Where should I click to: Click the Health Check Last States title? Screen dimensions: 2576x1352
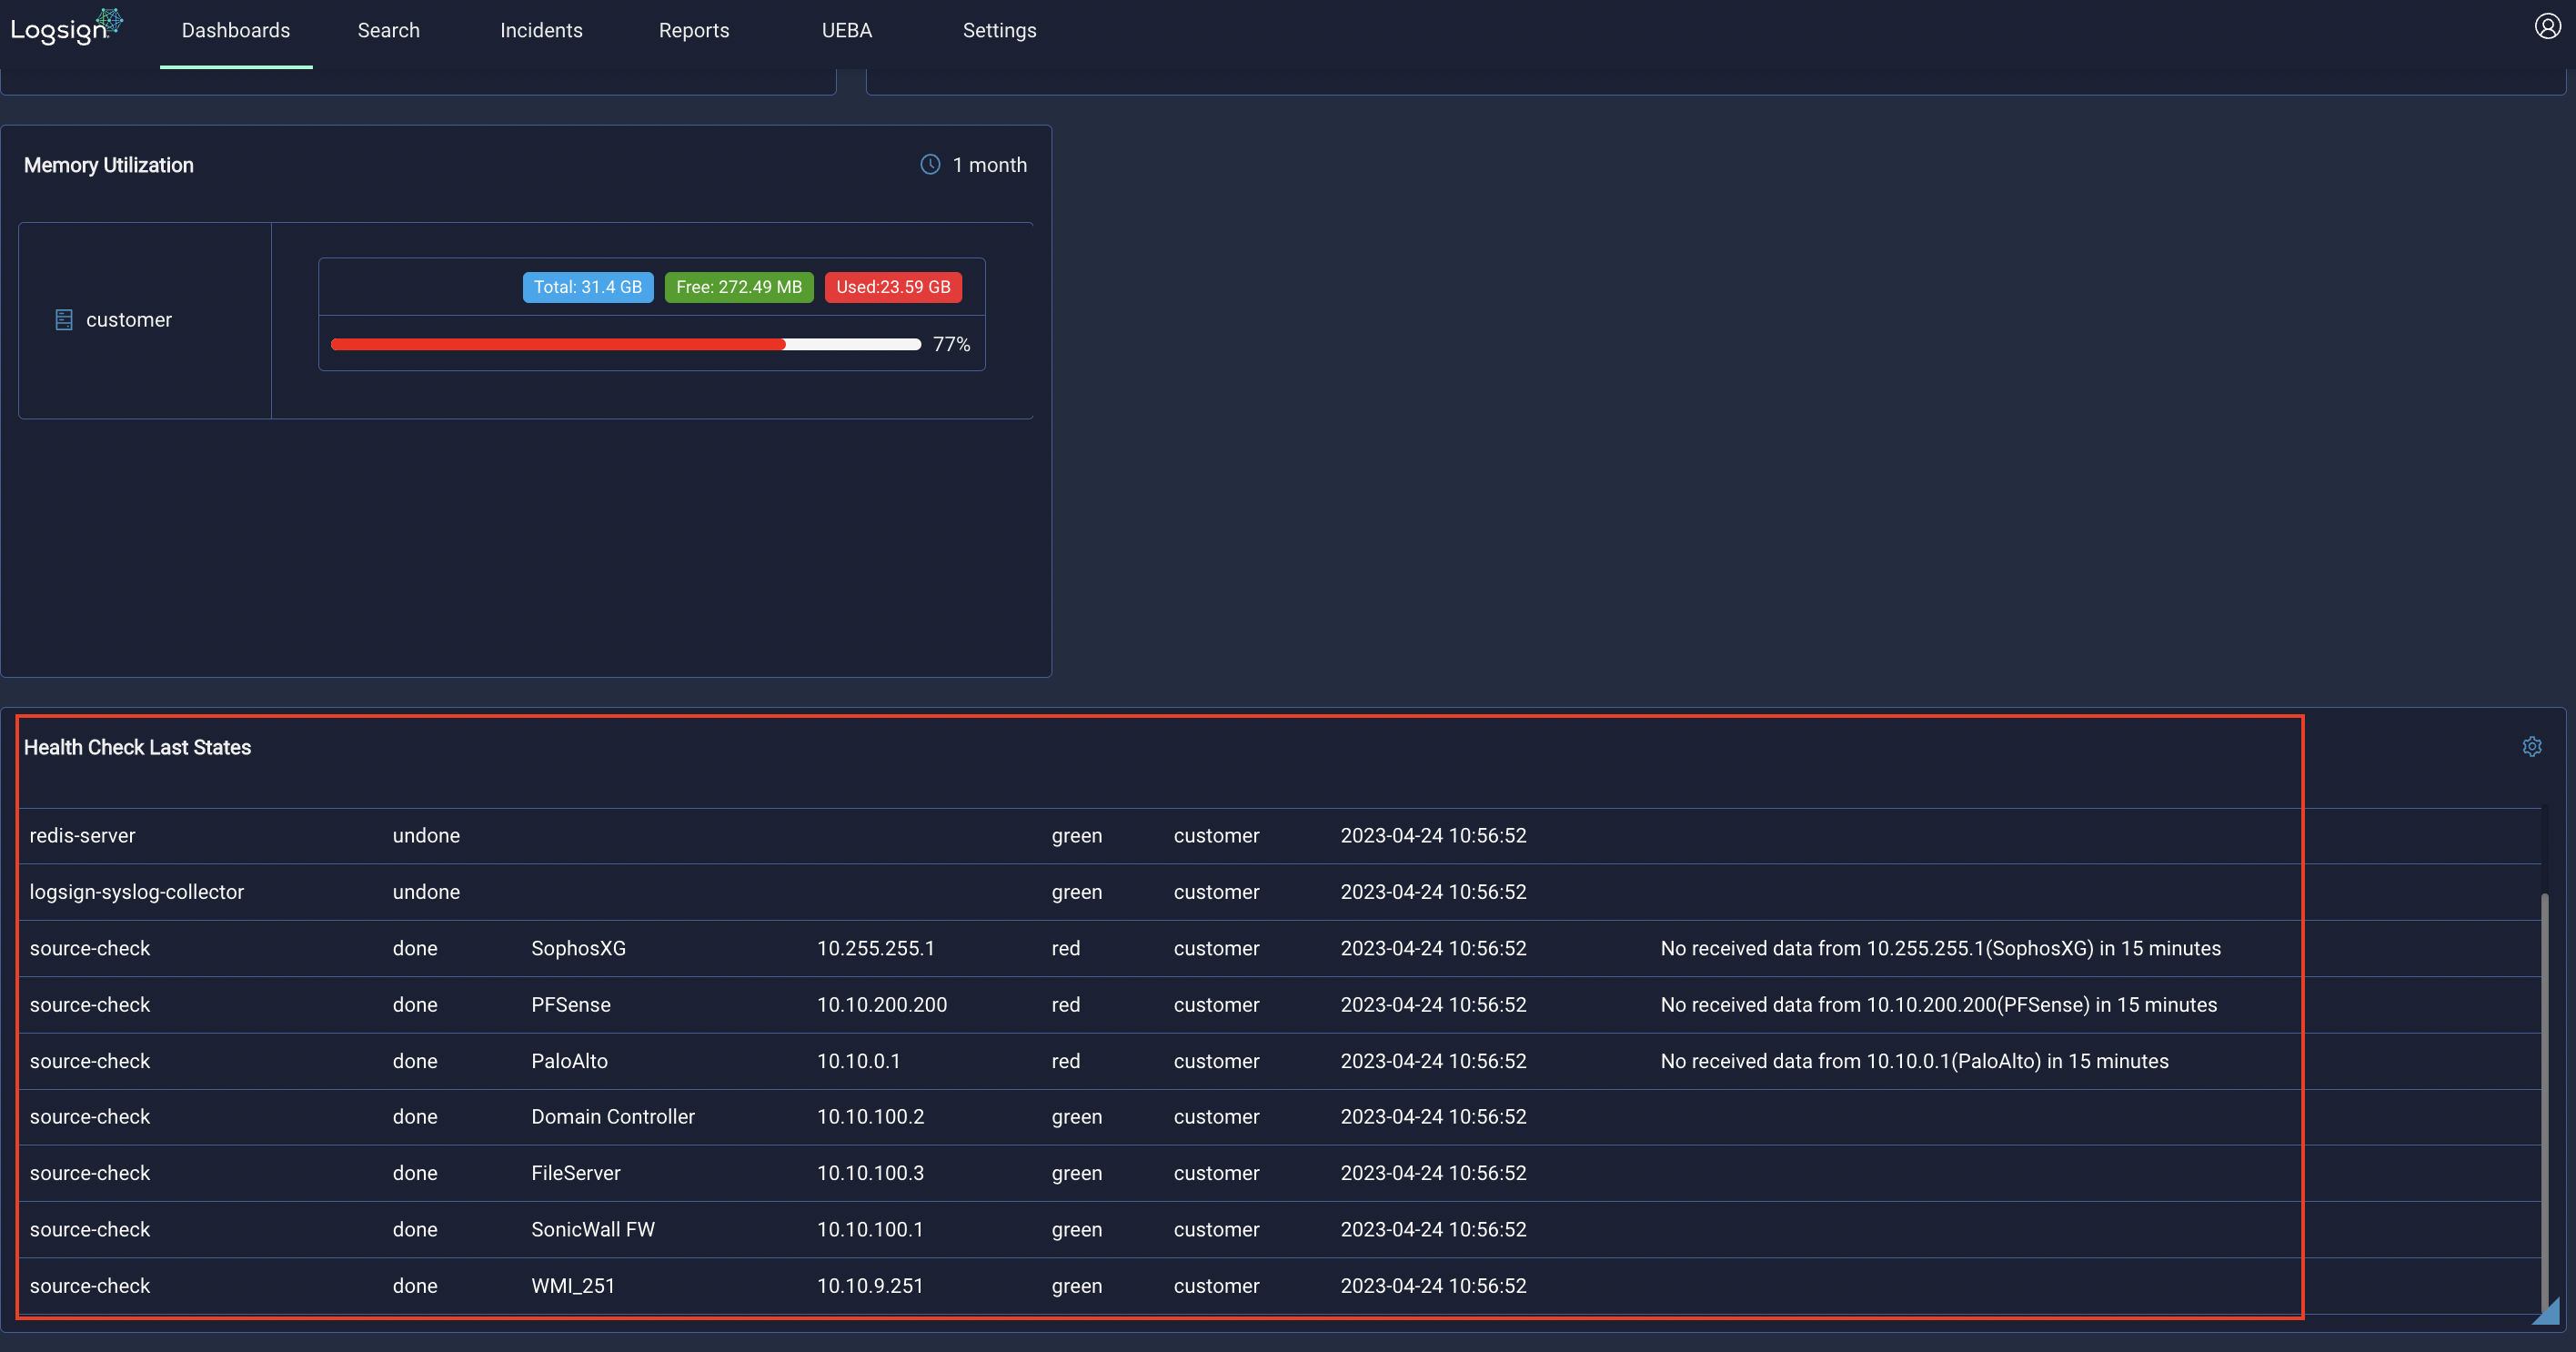click(x=137, y=747)
